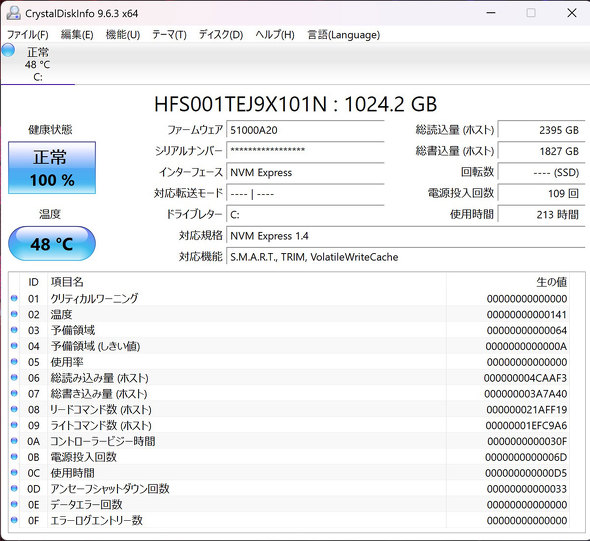
Task: Click total host writes value 1827 GB
Action: (541, 151)
